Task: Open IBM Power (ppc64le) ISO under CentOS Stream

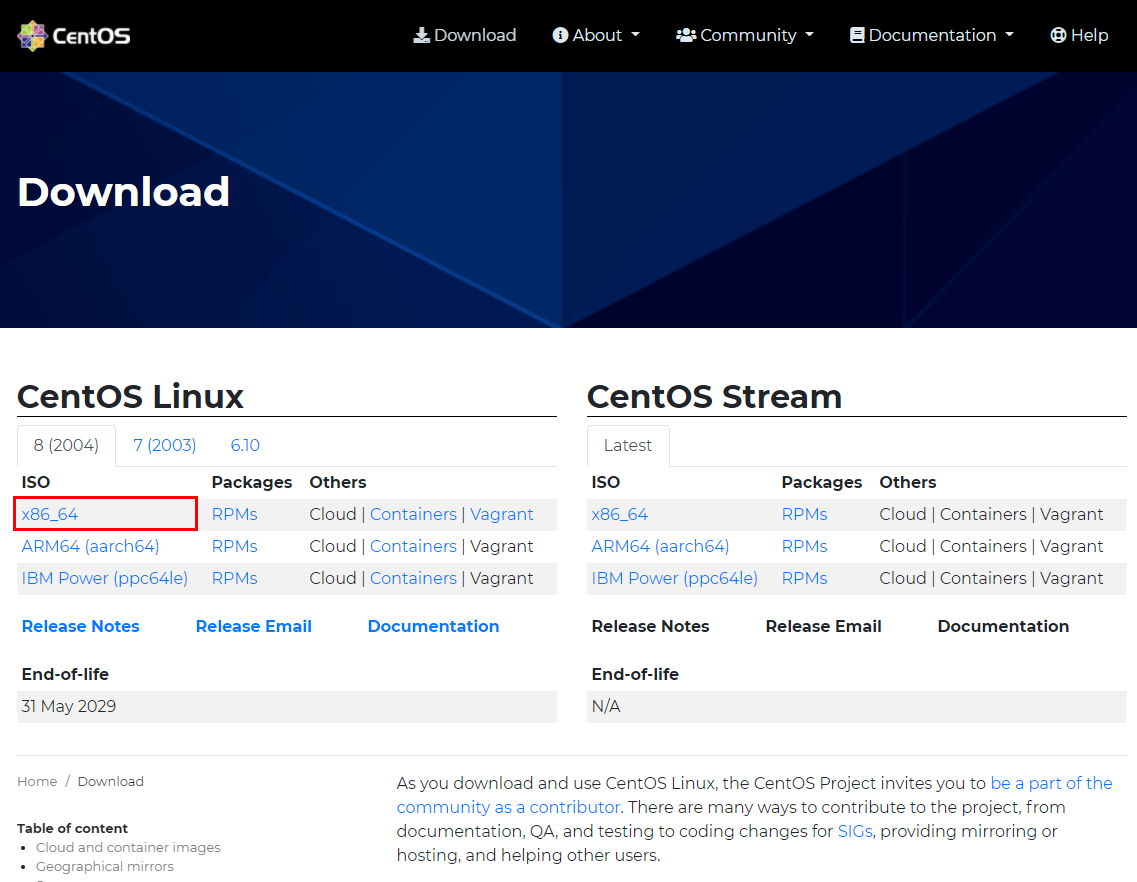Action: pyautogui.click(x=674, y=578)
